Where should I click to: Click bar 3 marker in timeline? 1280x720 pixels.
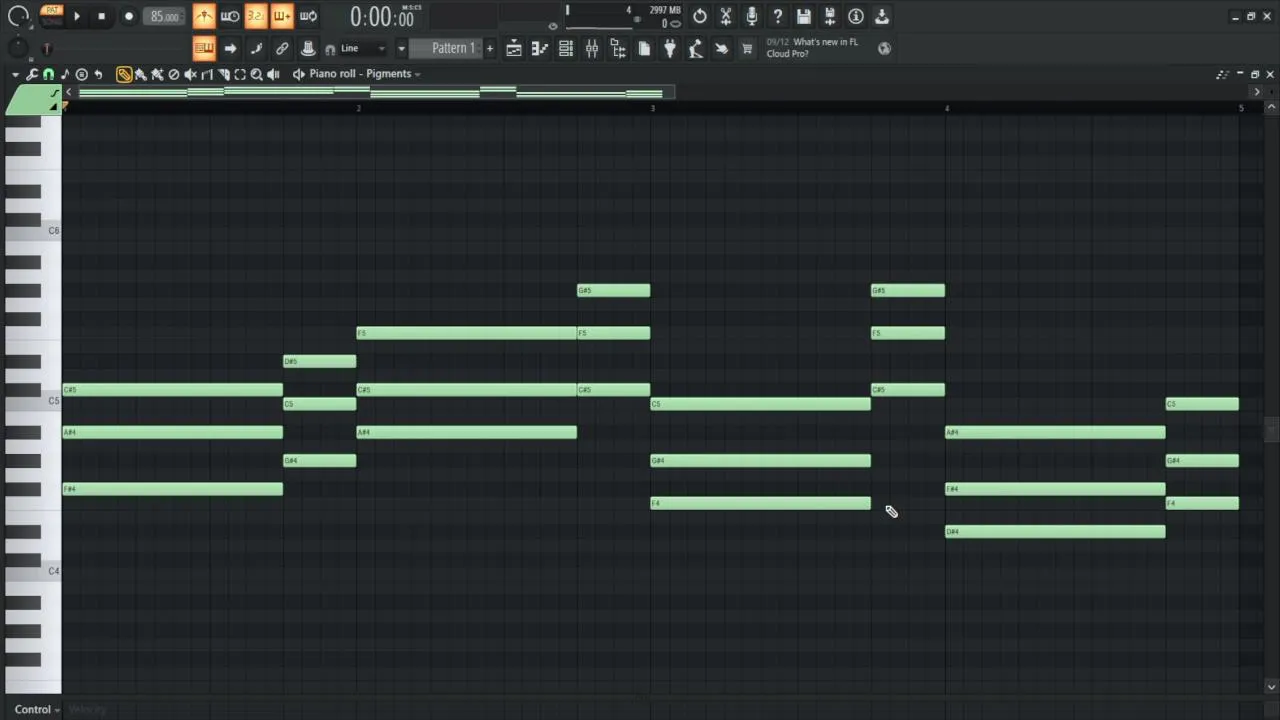[652, 107]
